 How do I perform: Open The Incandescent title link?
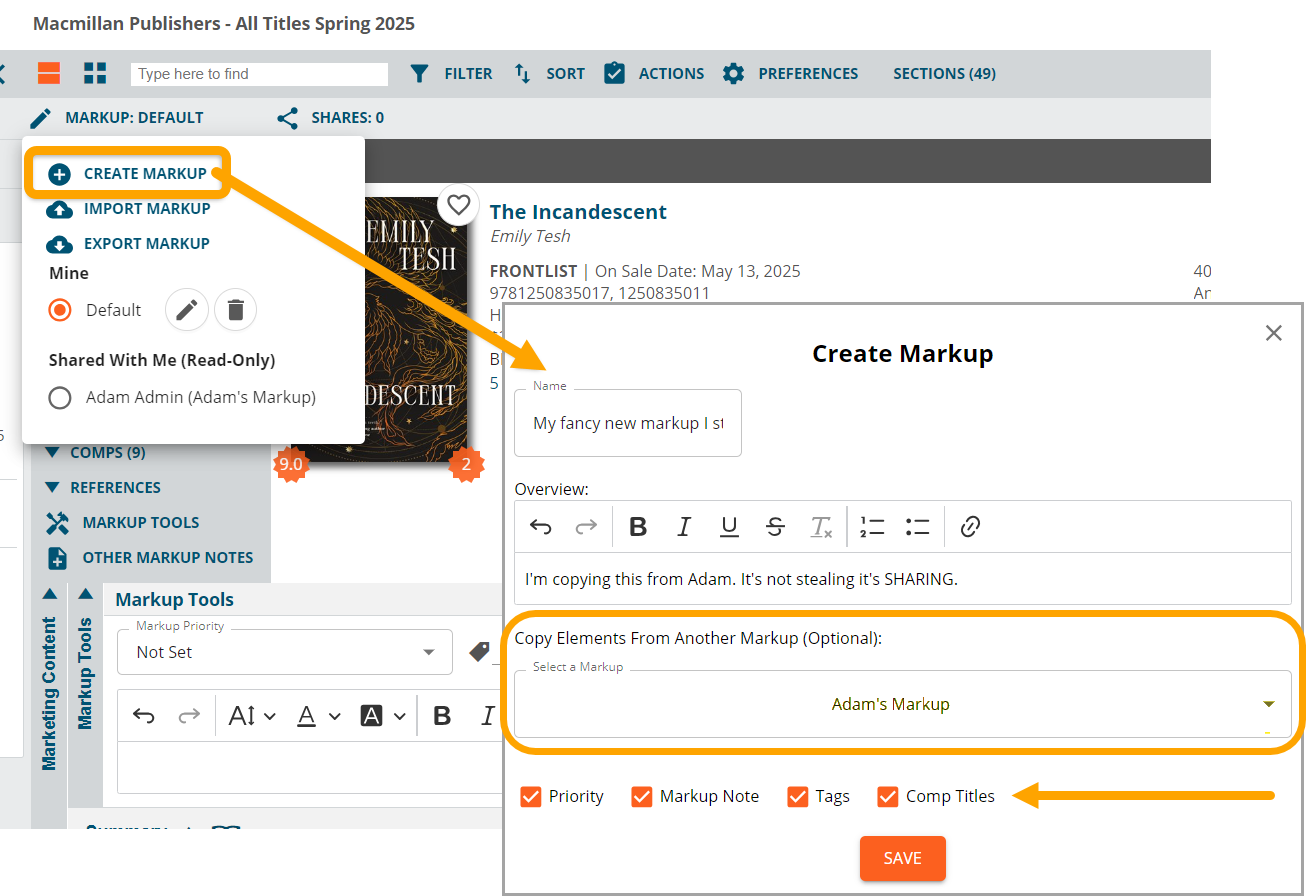[x=578, y=212]
